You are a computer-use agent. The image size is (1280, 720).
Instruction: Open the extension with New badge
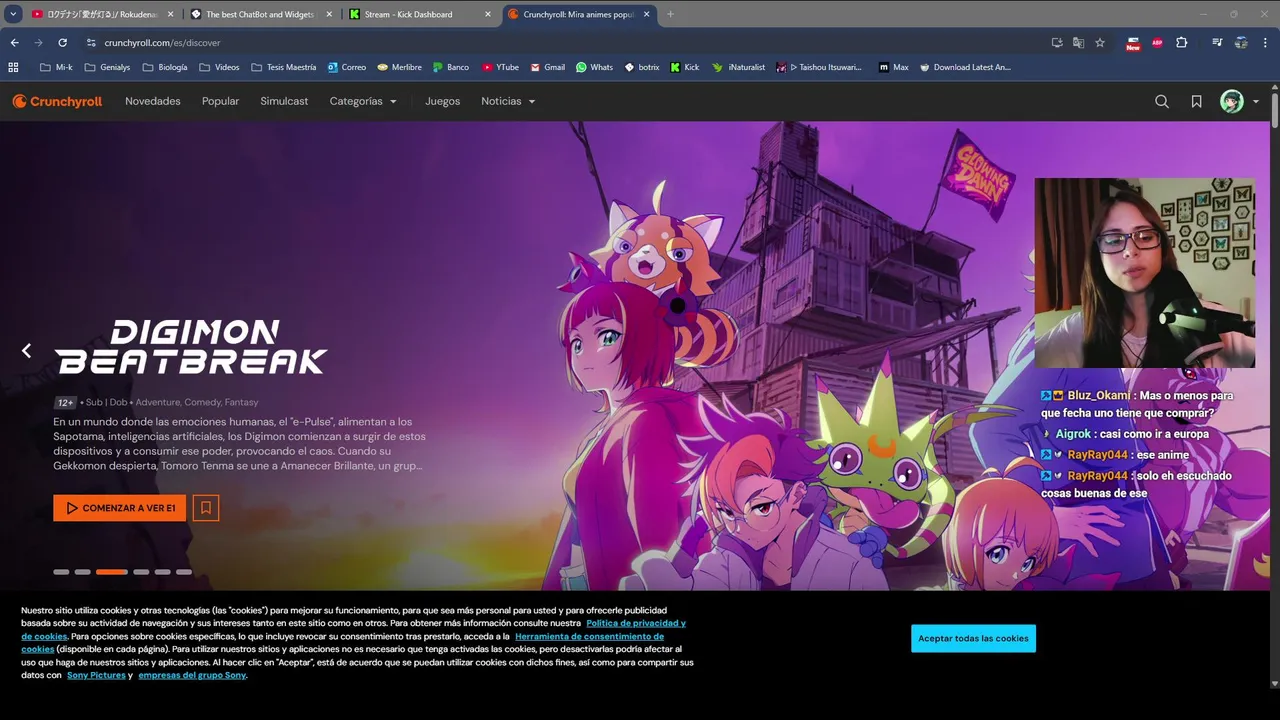[x=1133, y=43]
